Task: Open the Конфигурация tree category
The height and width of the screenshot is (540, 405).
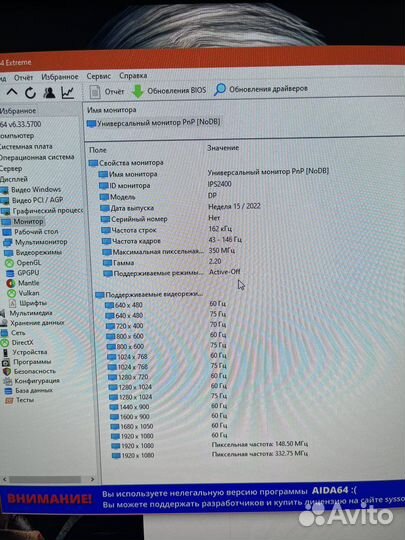Action: pos(31,381)
